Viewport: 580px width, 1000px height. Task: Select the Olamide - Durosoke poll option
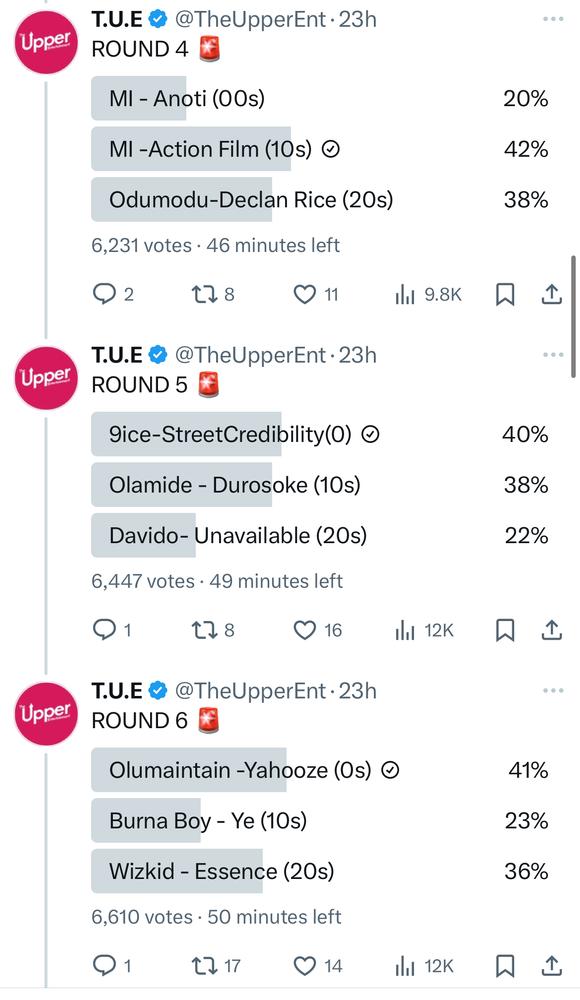click(320, 485)
